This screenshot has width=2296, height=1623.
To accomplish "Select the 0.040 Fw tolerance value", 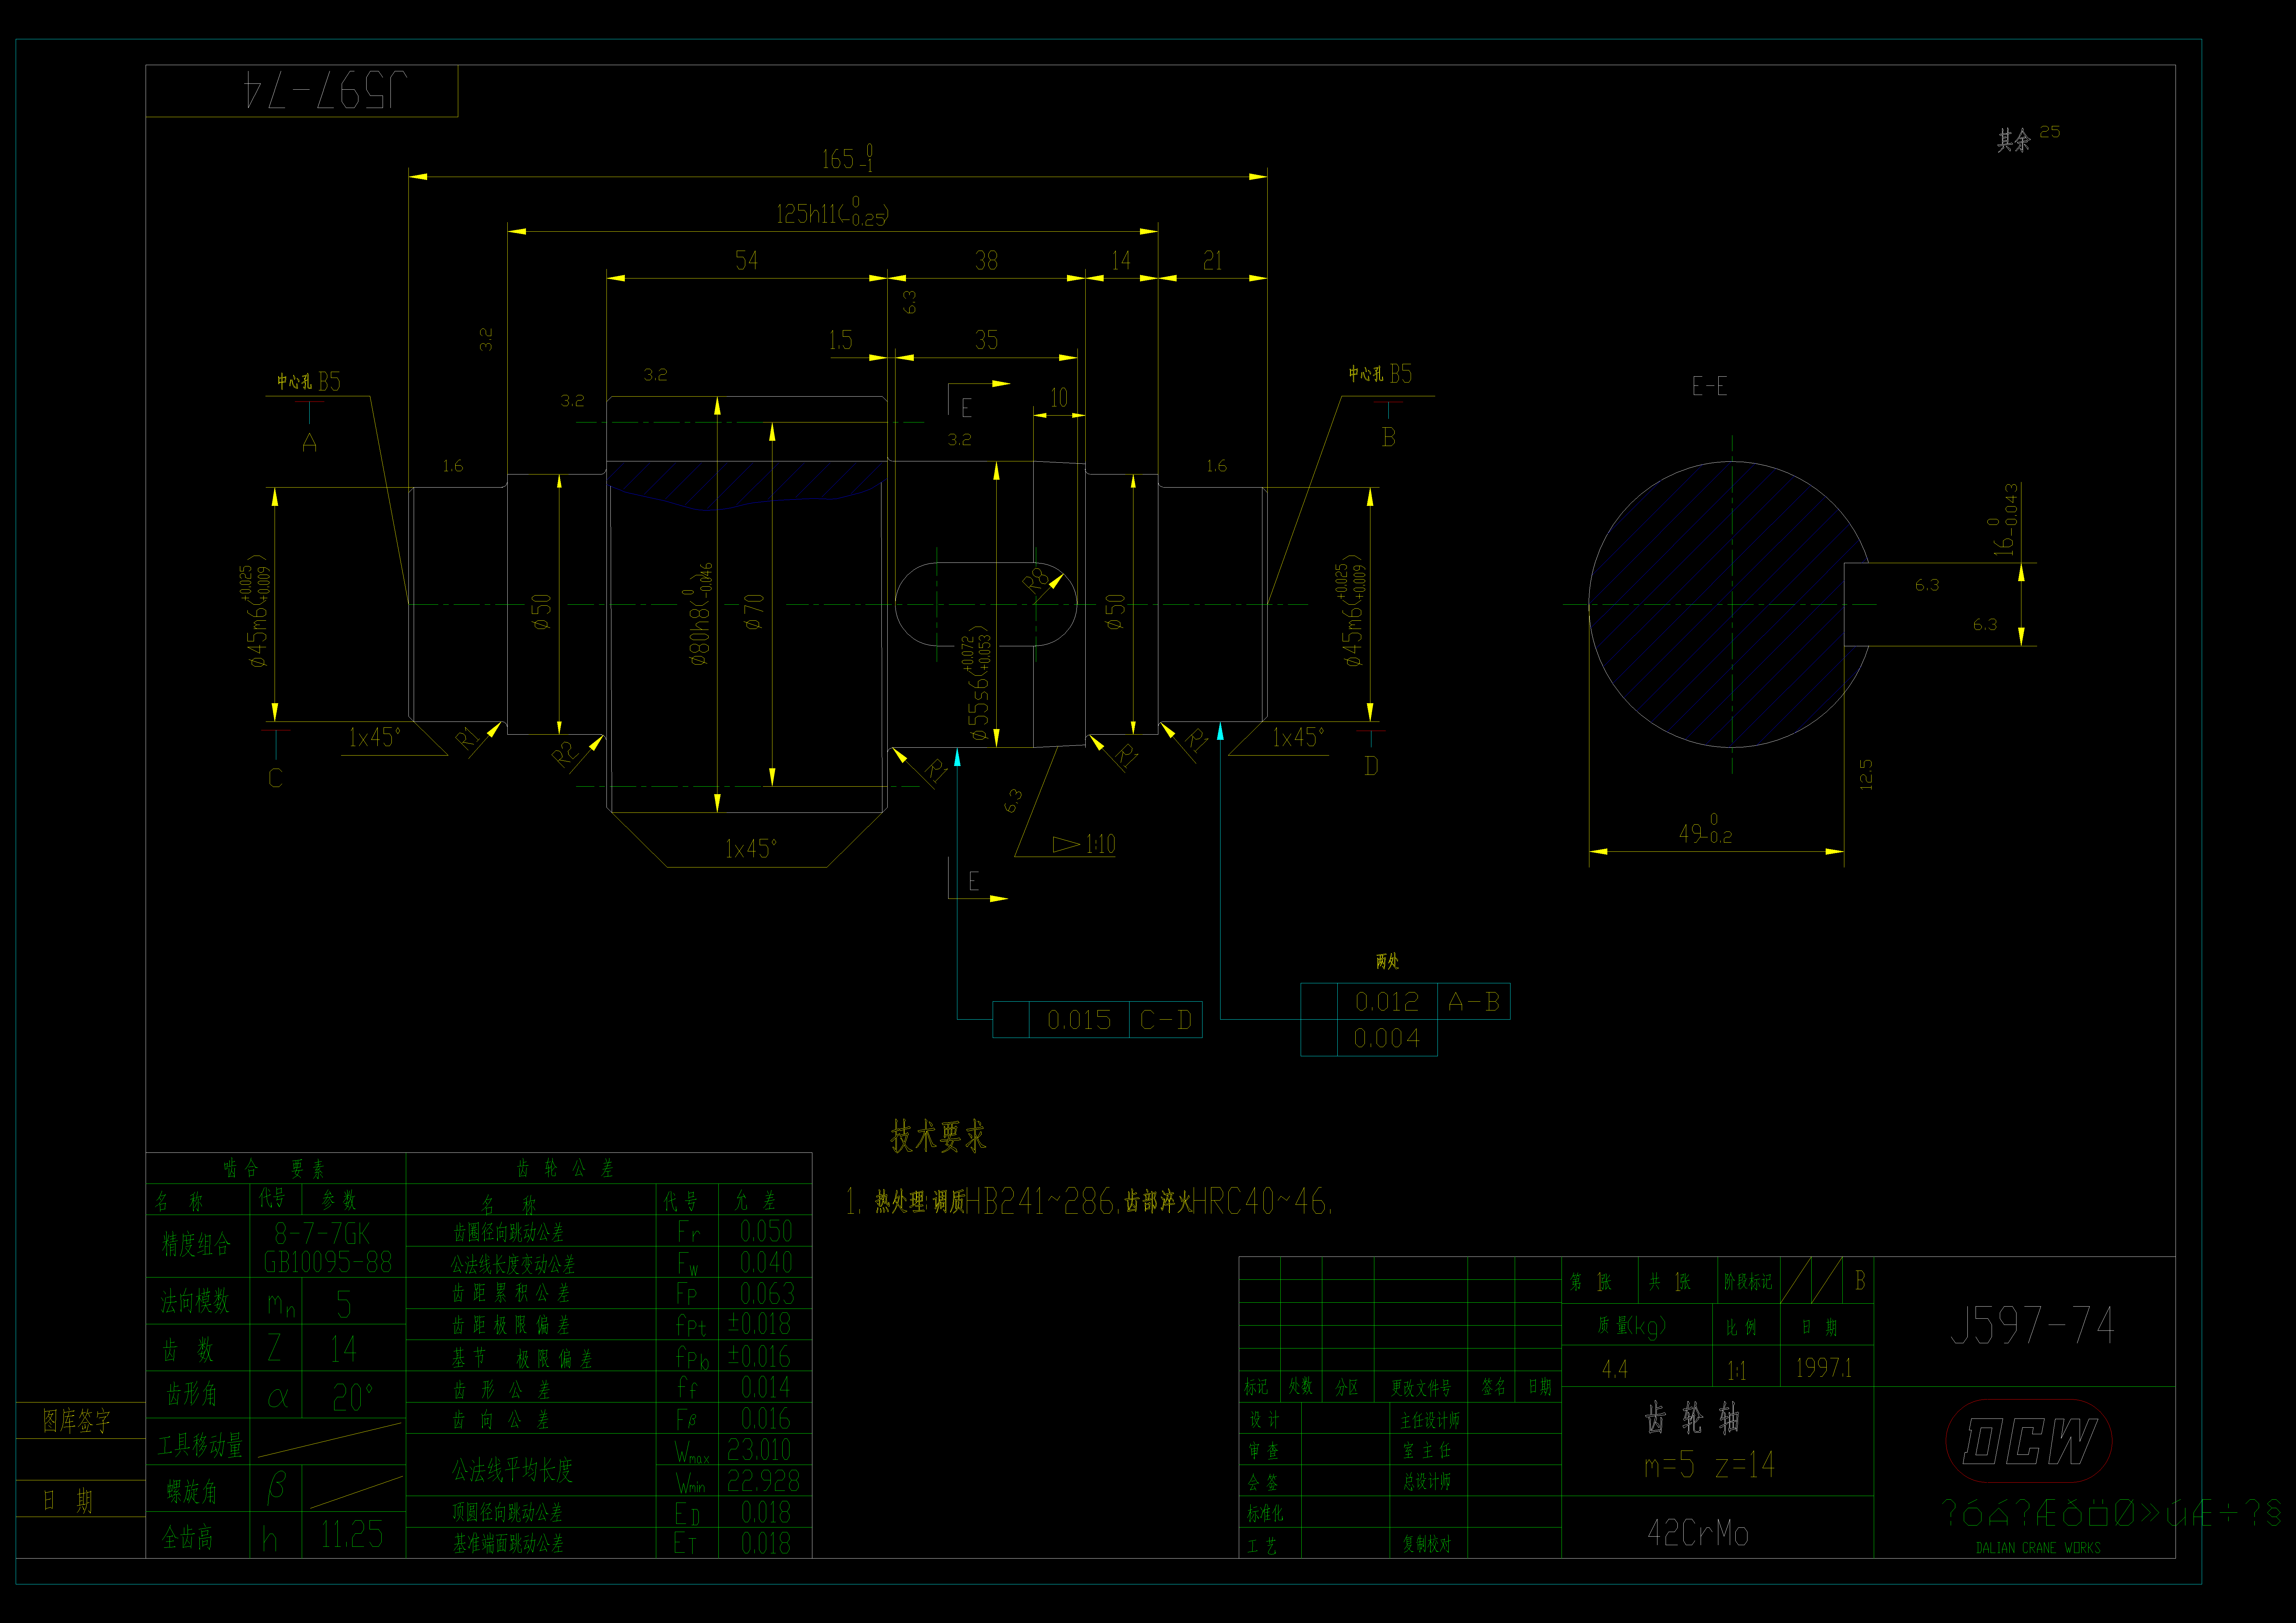I will 766,1262.
